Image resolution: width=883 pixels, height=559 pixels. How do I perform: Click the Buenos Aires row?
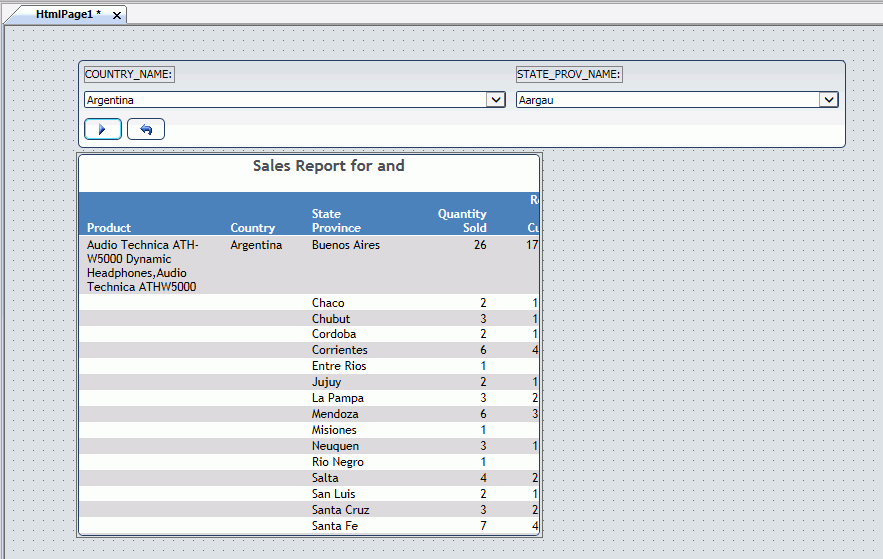pyautogui.click(x=309, y=265)
